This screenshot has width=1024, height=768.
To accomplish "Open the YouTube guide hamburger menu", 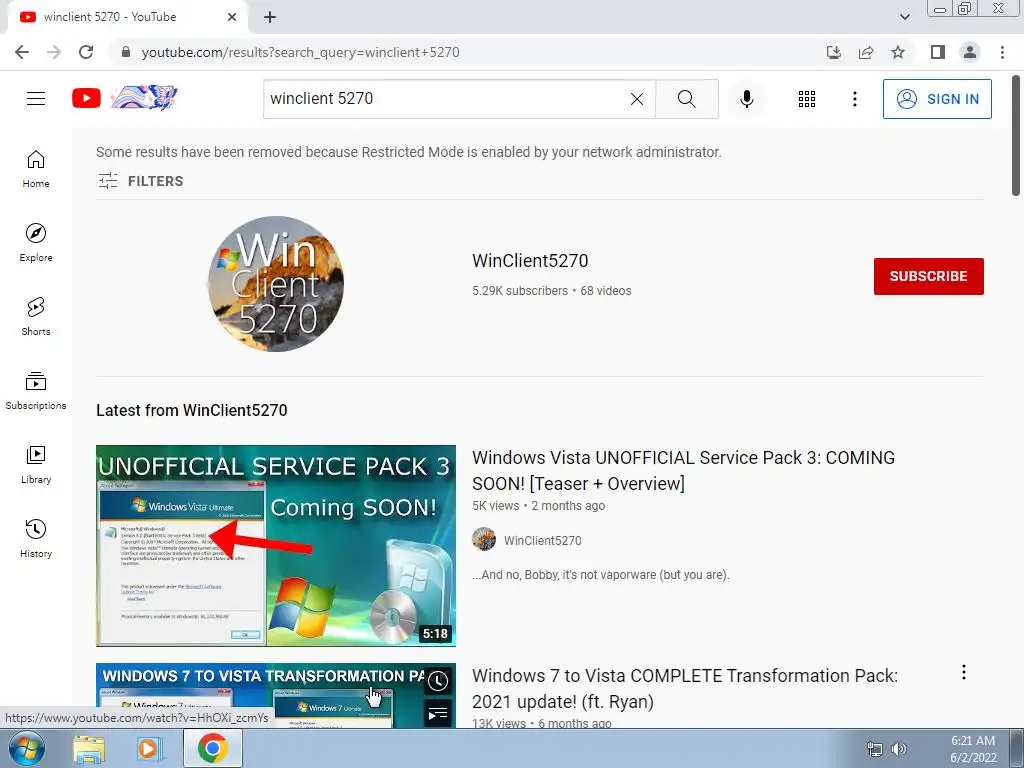I will (36, 99).
